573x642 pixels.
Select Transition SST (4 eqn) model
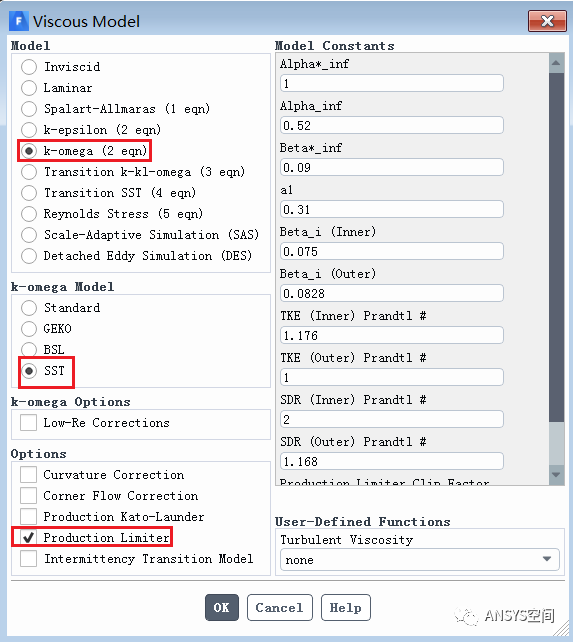click(x=29, y=193)
